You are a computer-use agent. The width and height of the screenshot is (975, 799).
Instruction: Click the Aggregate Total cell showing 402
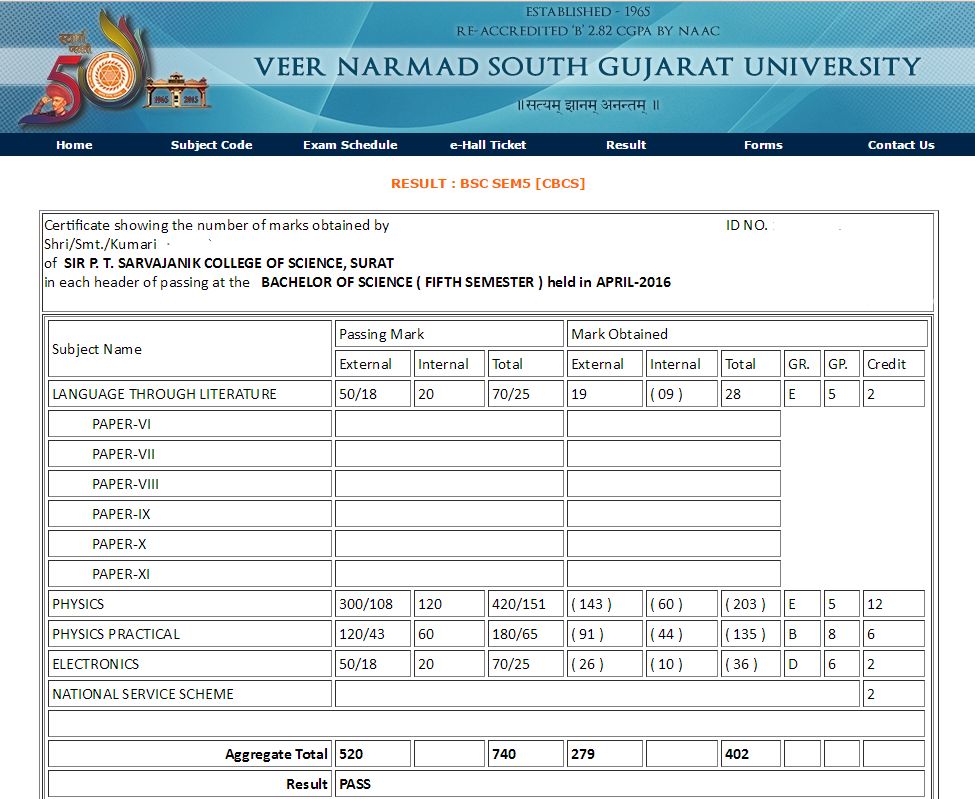click(x=749, y=753)
